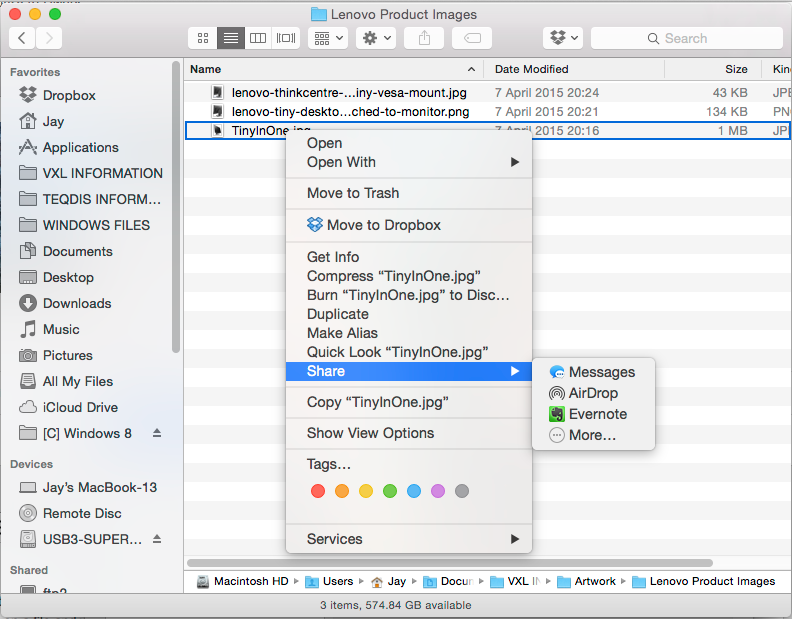Choose Duplicate in context menu
Screen dimensions: 792x619
pyautogui.click(x=409, y=314)
